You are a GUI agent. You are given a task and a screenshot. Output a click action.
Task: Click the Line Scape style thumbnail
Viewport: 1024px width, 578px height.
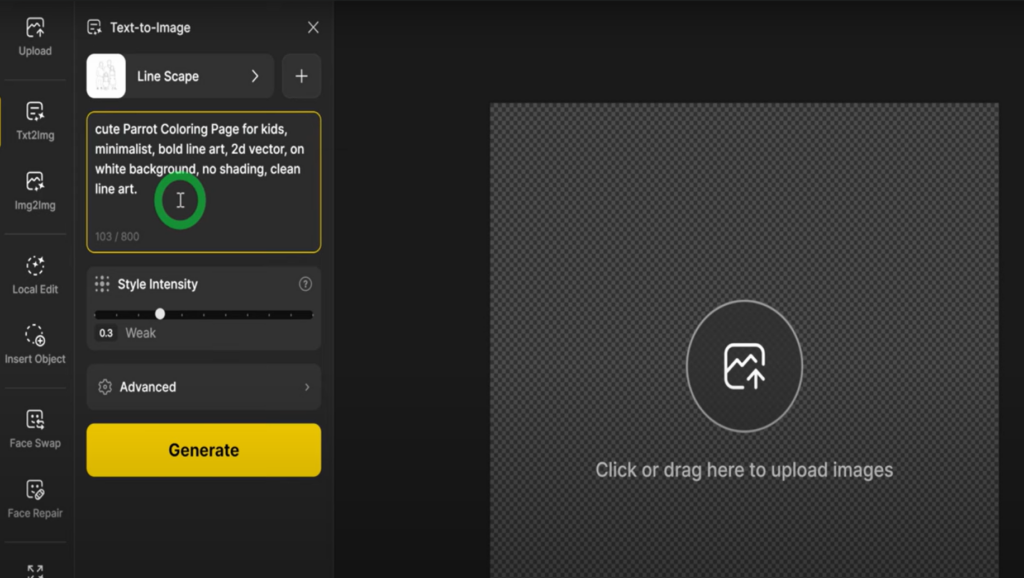pyautogui.click(x=106, y=76)
